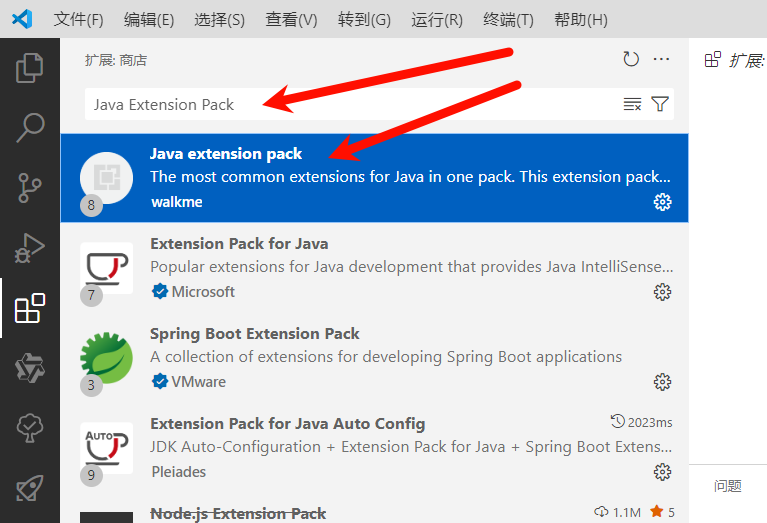Image resolution: width=767 pixels, height=523 pixels.
Task: Open the 选择(S) menu
Action: click(x=219, y=20)
